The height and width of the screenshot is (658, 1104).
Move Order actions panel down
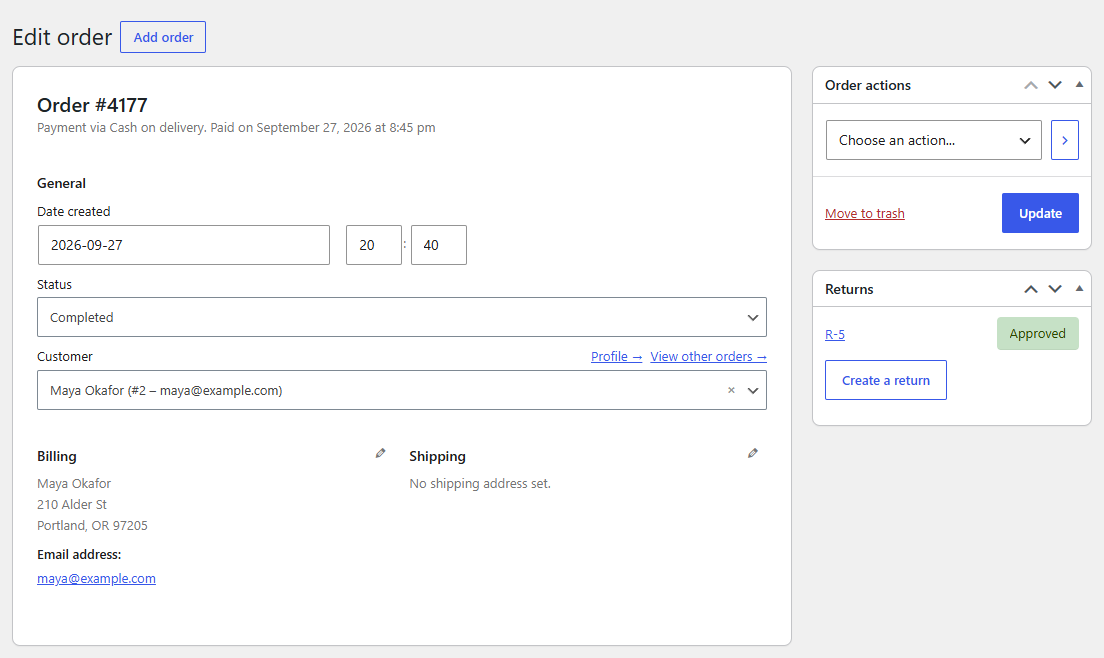point(1055,85)
